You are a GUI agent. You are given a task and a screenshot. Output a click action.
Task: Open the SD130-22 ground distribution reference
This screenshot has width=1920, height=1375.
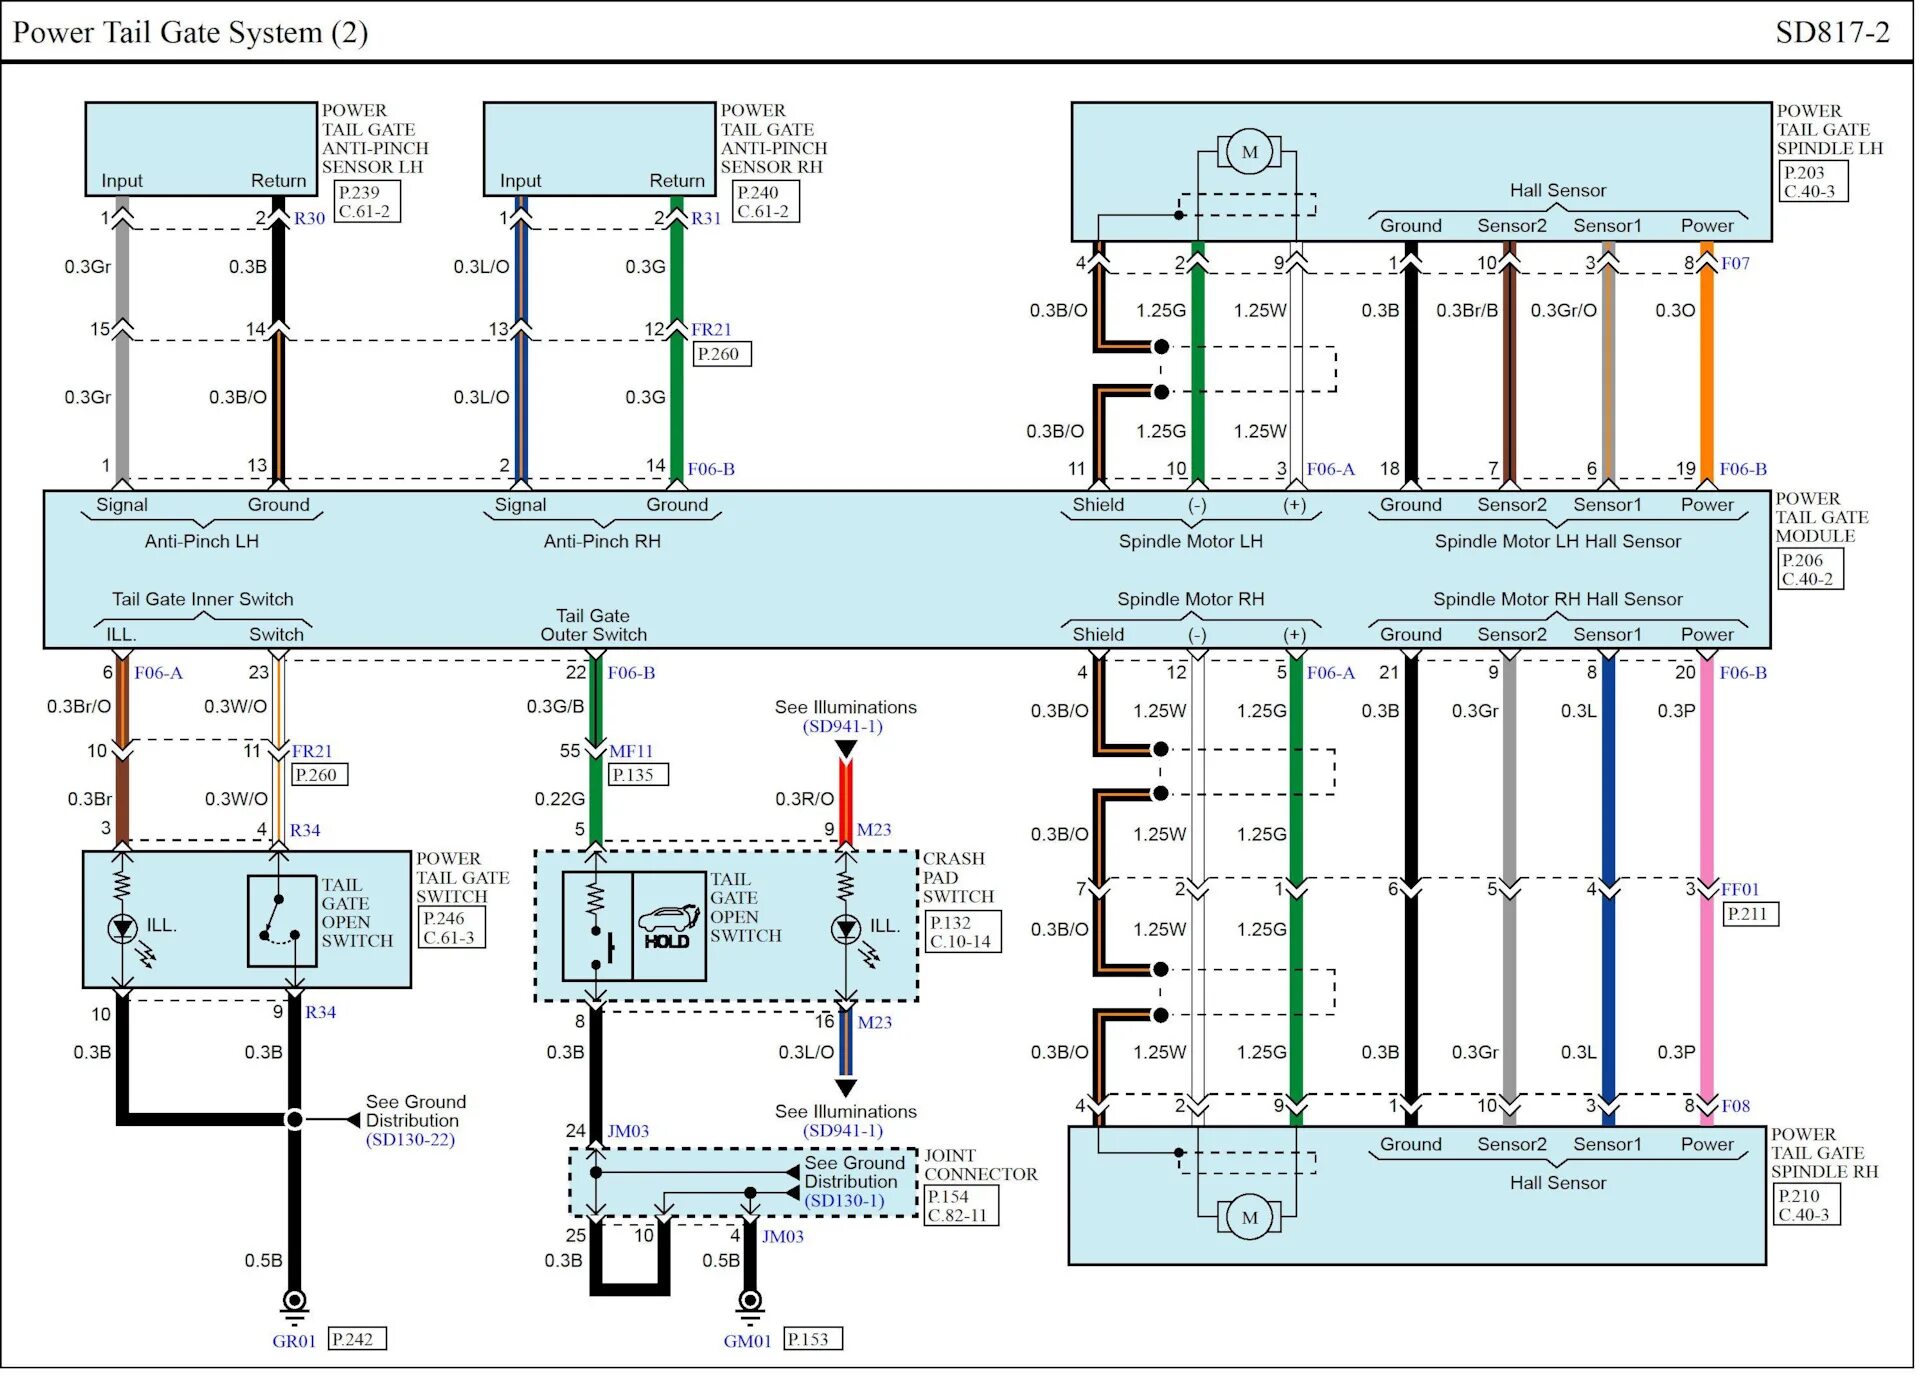point(410,1139)
